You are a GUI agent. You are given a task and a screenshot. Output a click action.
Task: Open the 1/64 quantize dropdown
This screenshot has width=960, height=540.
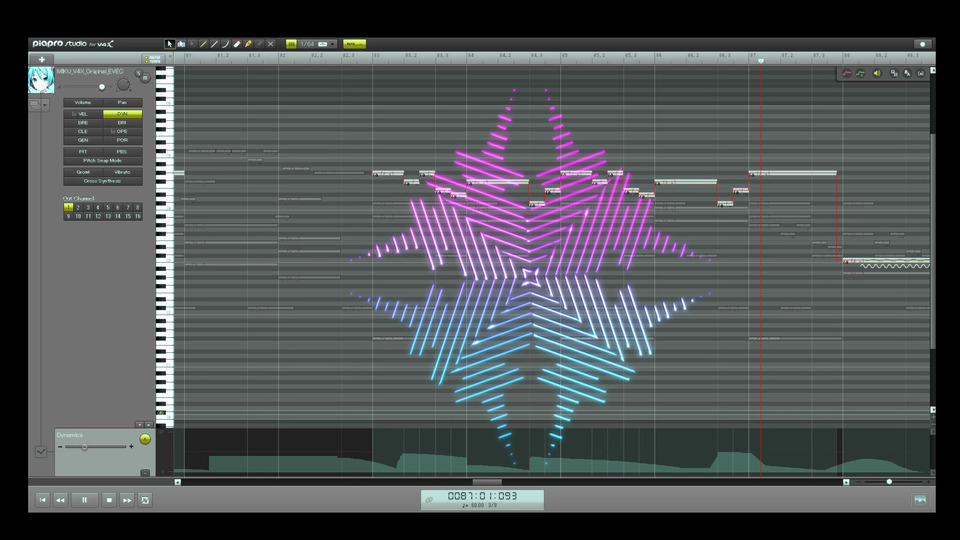(318, 44)
